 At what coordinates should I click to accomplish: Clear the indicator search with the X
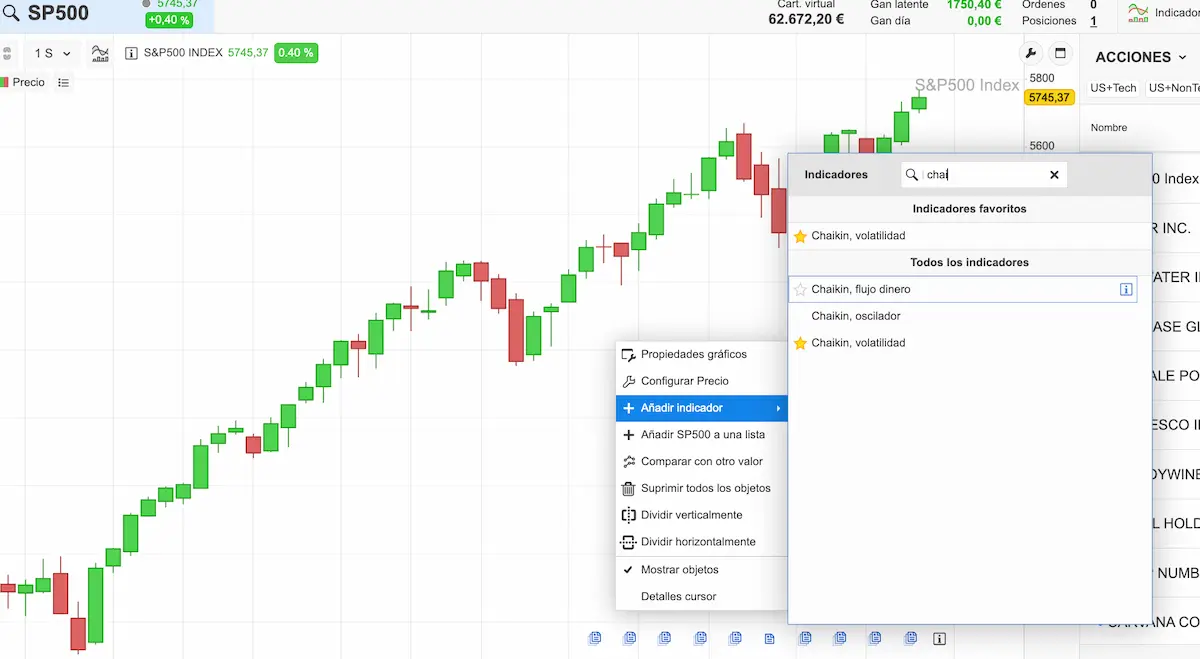pos(1054,175)
